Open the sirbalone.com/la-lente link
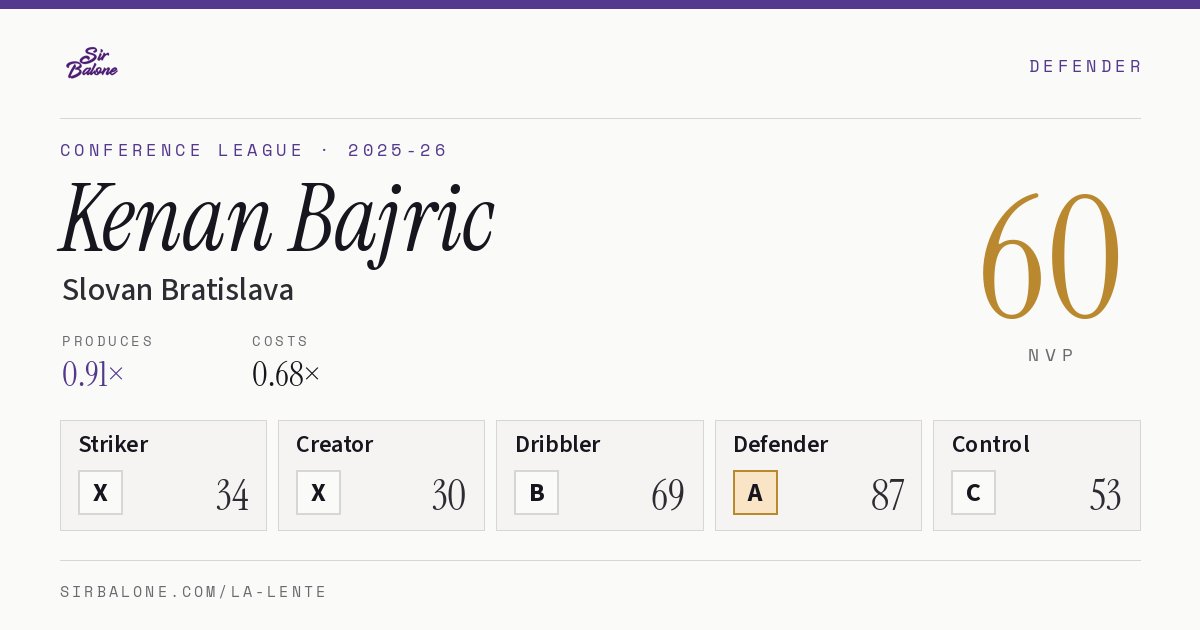Image resolution: width=1200 pixels, height=630 pixels. 194,592
